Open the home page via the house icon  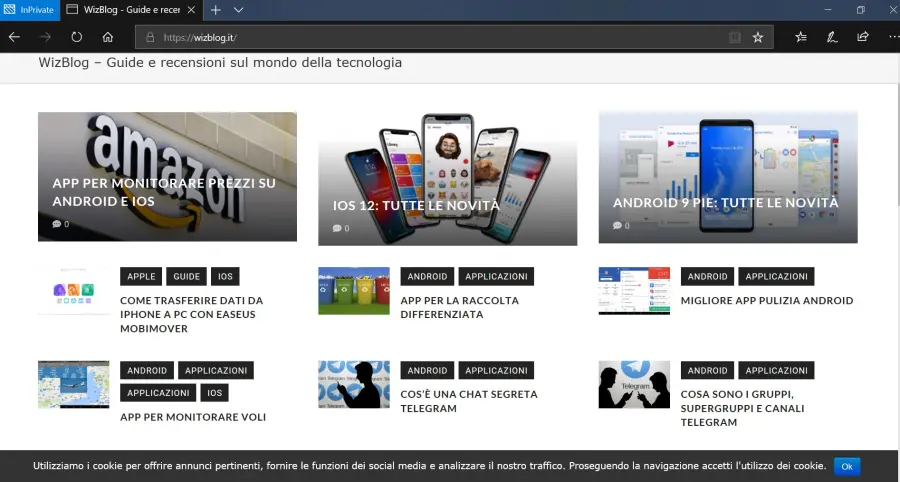(x=107, y=37)
